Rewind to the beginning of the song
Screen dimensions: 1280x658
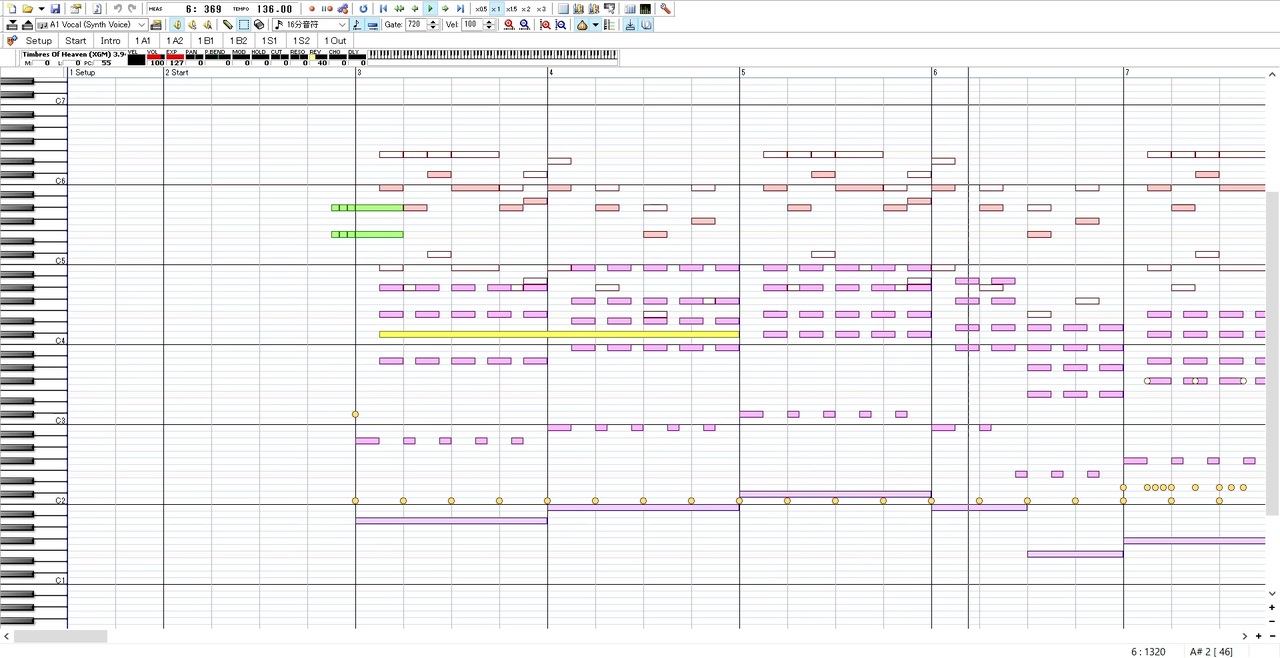(x=383, y=9)
